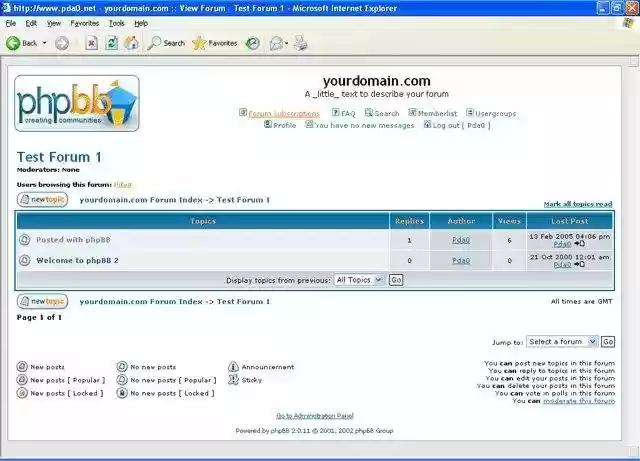Open the Tools menu

pyautogui.click(x=117, y=23)
